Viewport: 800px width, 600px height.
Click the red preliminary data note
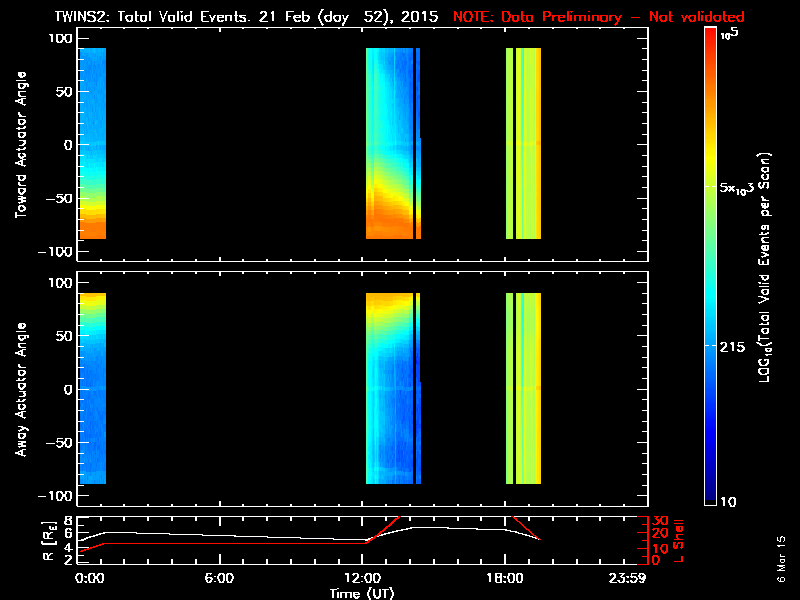click(598, 17)
